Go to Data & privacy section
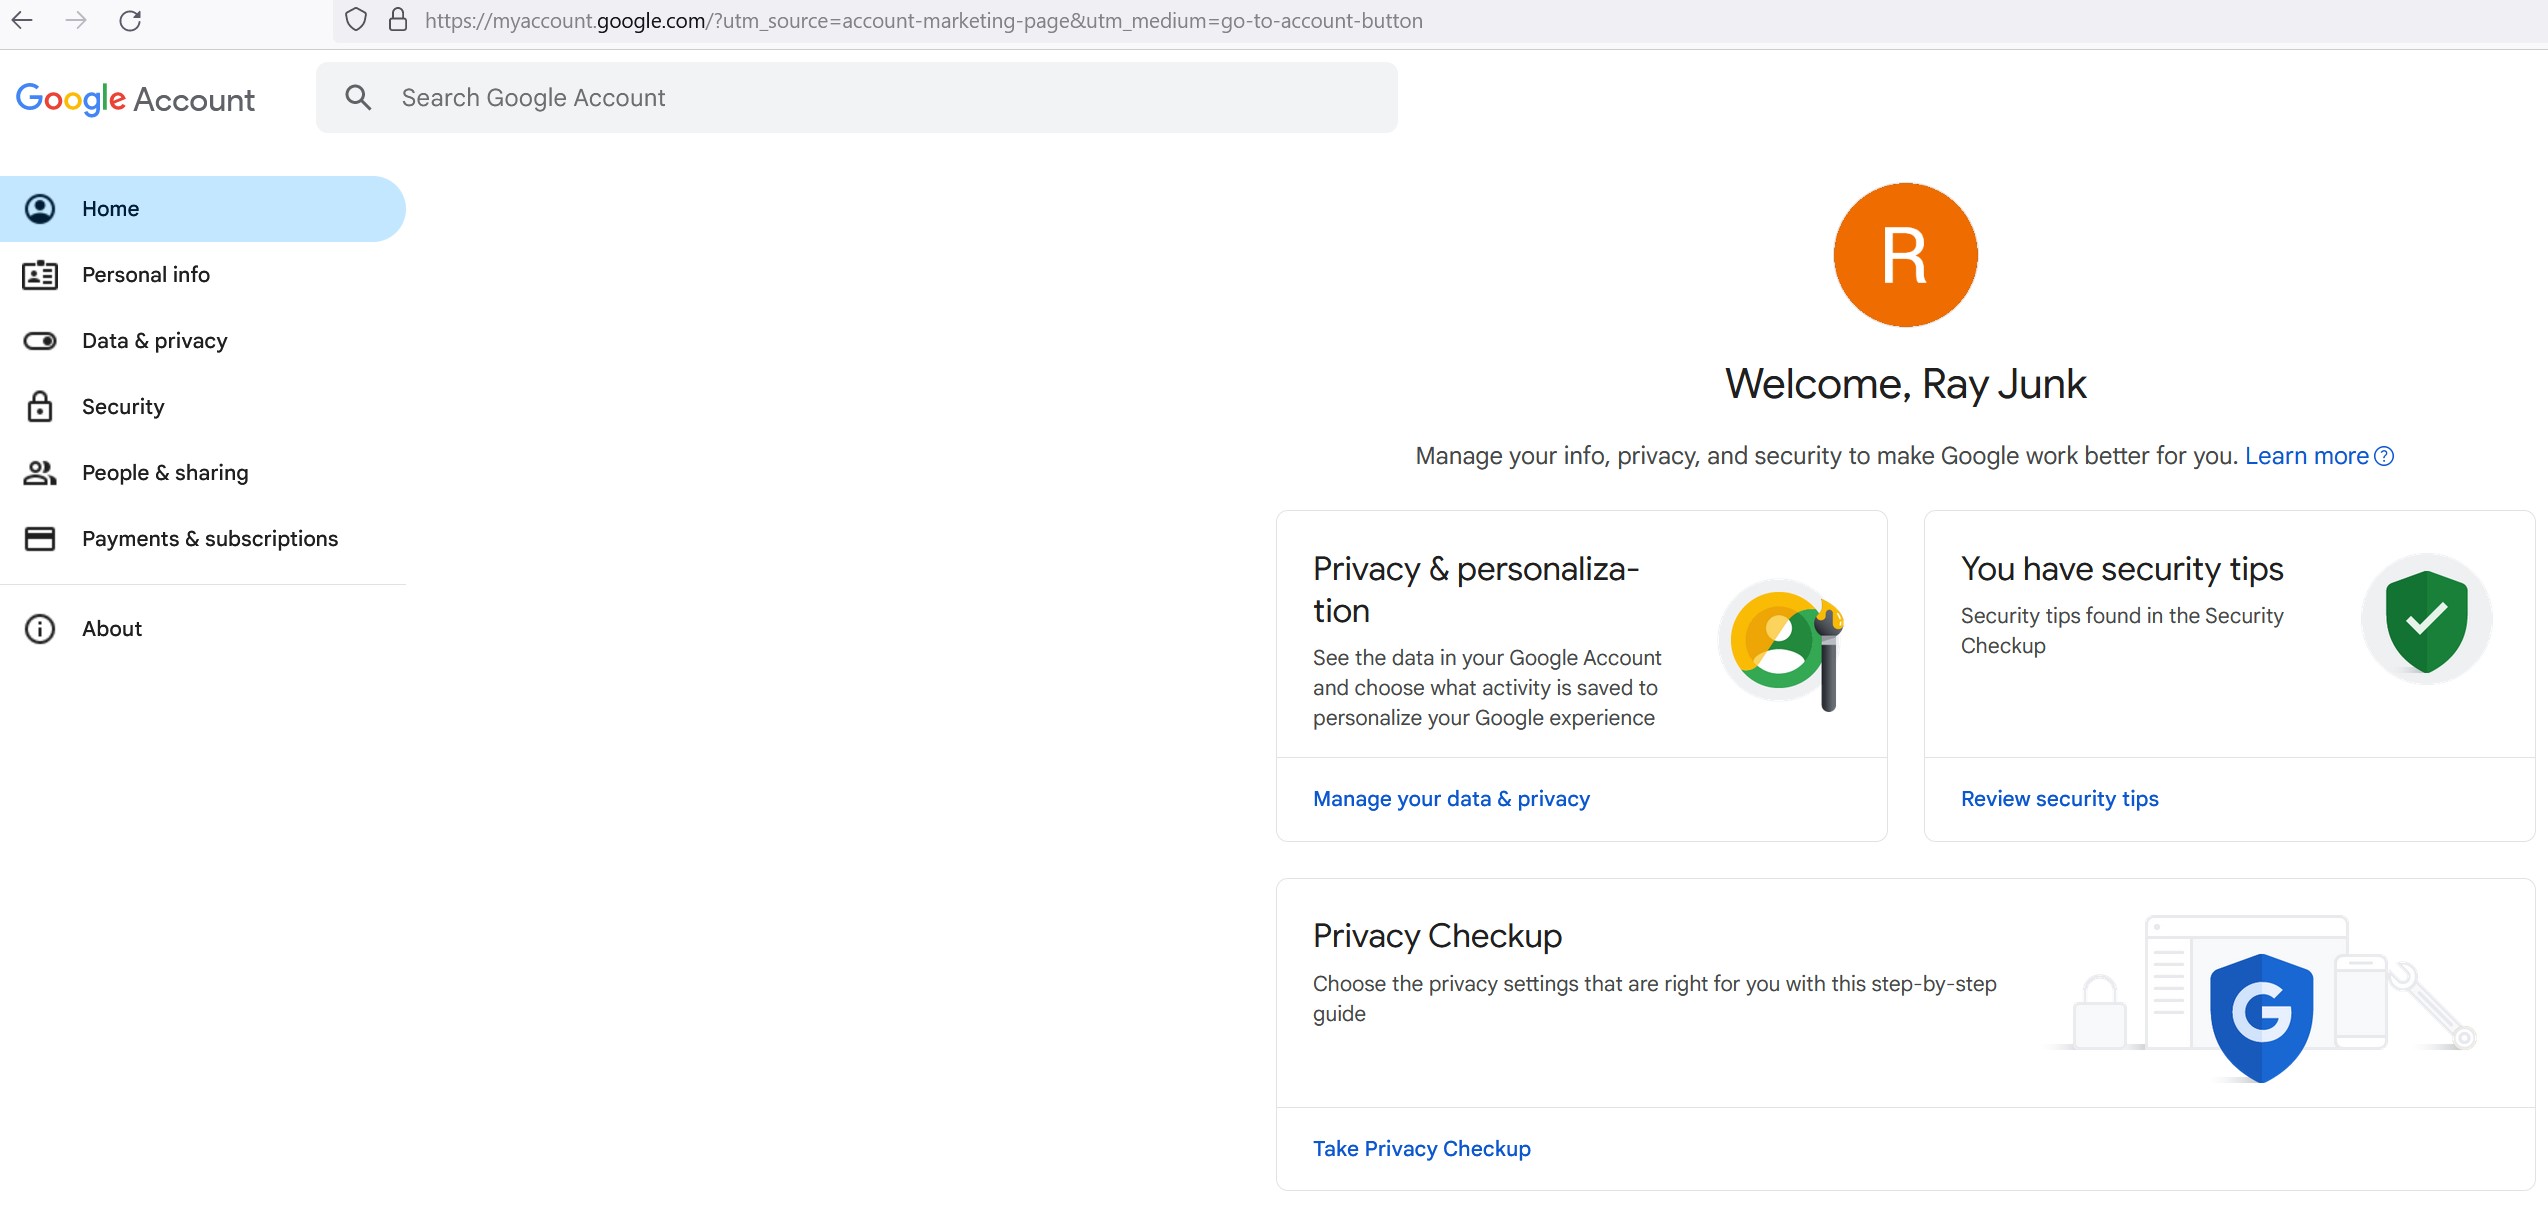Screen dimensions: 2548x1212 [154, 341]
